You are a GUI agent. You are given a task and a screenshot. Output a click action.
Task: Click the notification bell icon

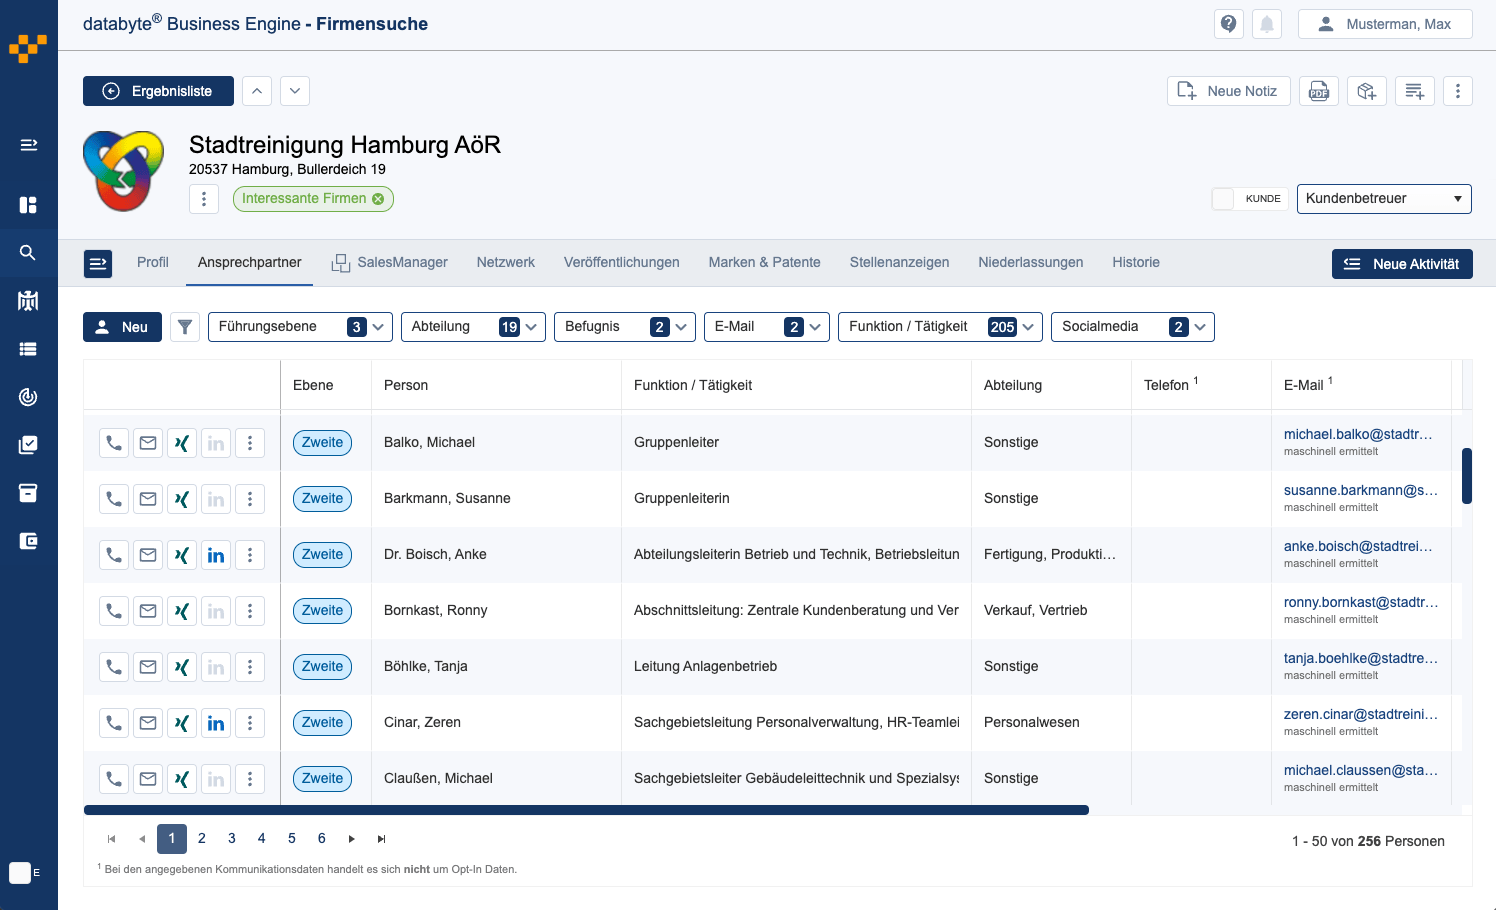pos(1267,24)
